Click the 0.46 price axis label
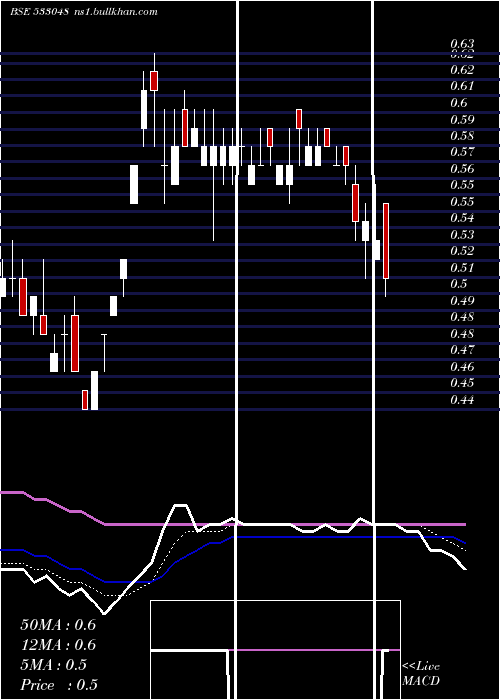 pyautogui.click(x=462, y=367)
